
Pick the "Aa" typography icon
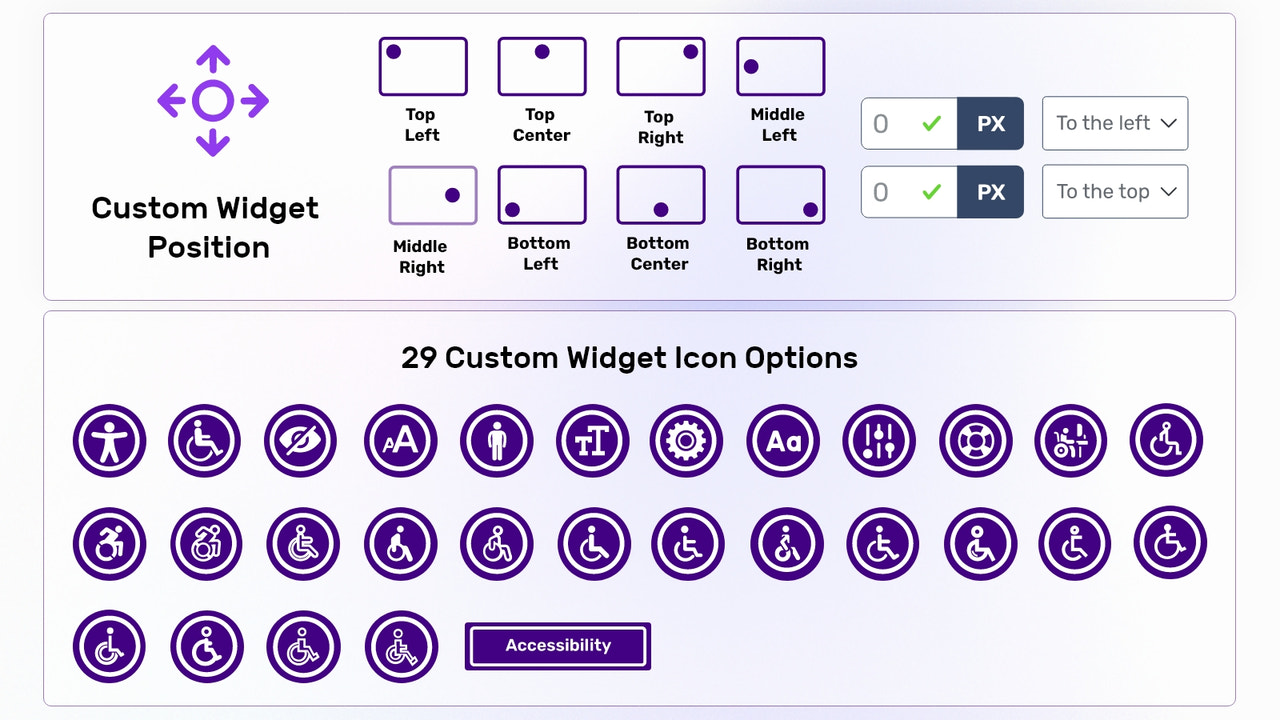782,440
